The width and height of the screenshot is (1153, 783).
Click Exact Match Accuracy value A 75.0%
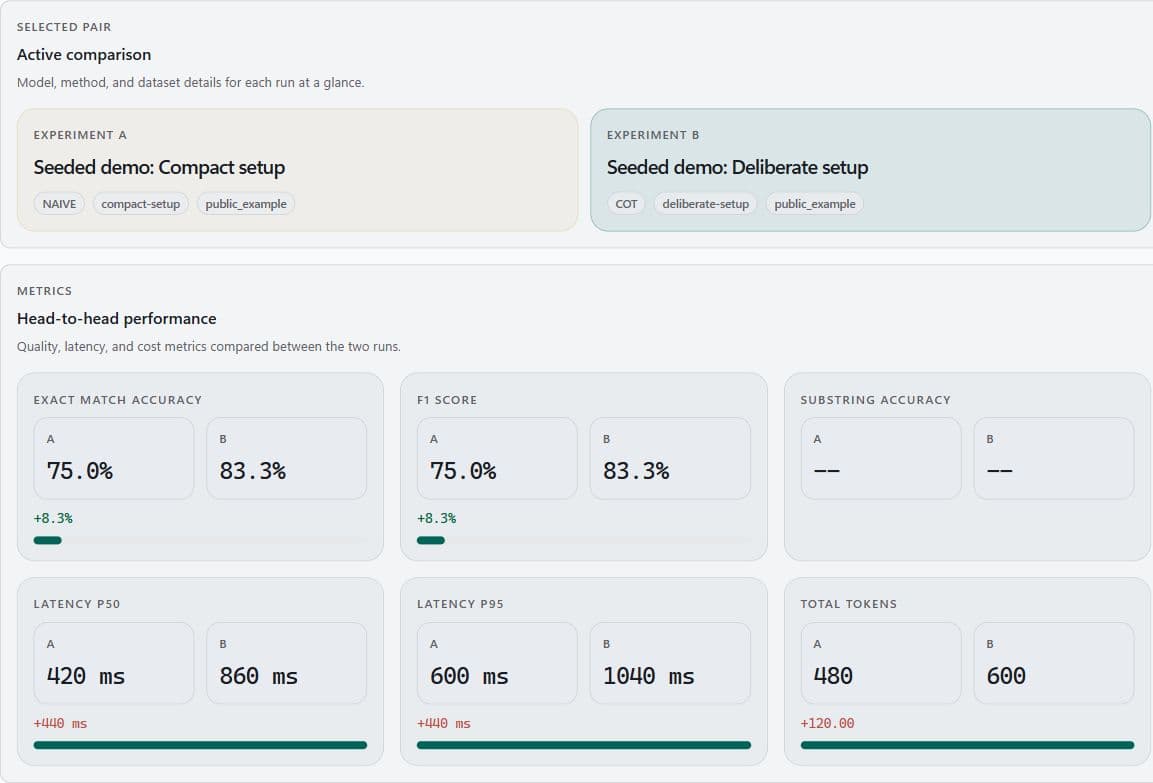(x=80, y=471)
